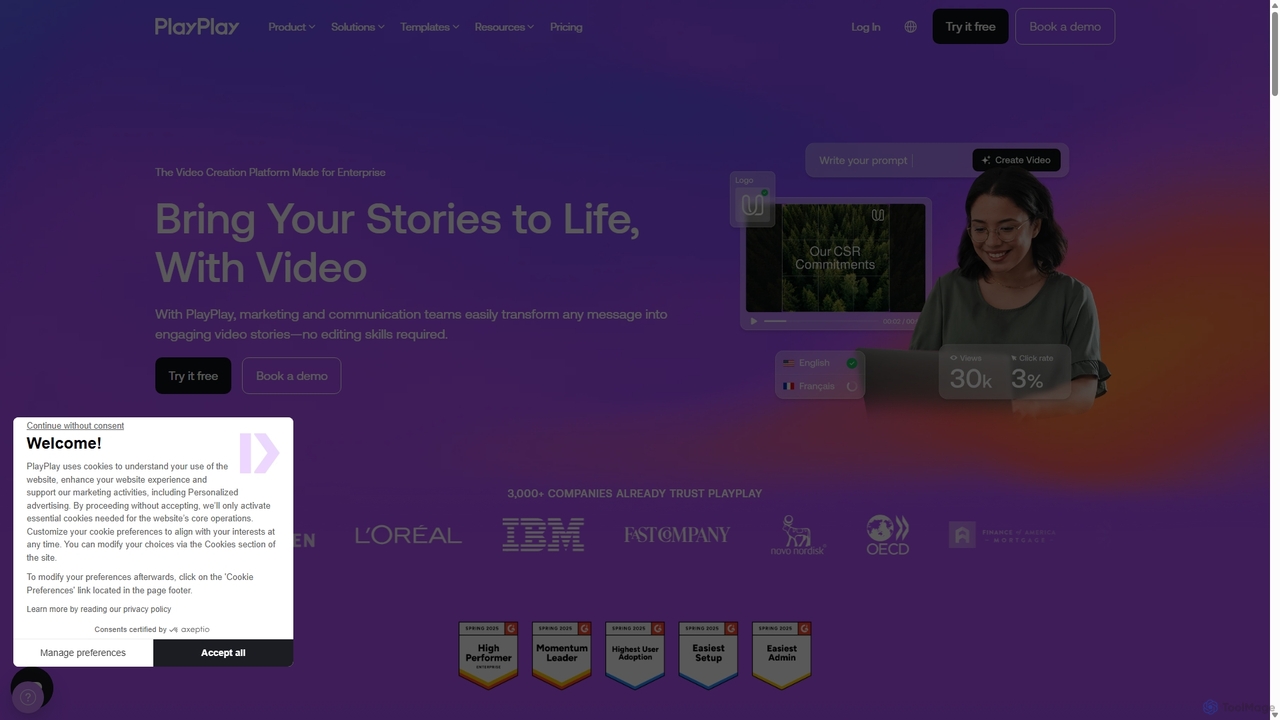The width and height of the screenshot is (1280, 720).
Task: Expand the Solutions menu
Action: point(358,27)
